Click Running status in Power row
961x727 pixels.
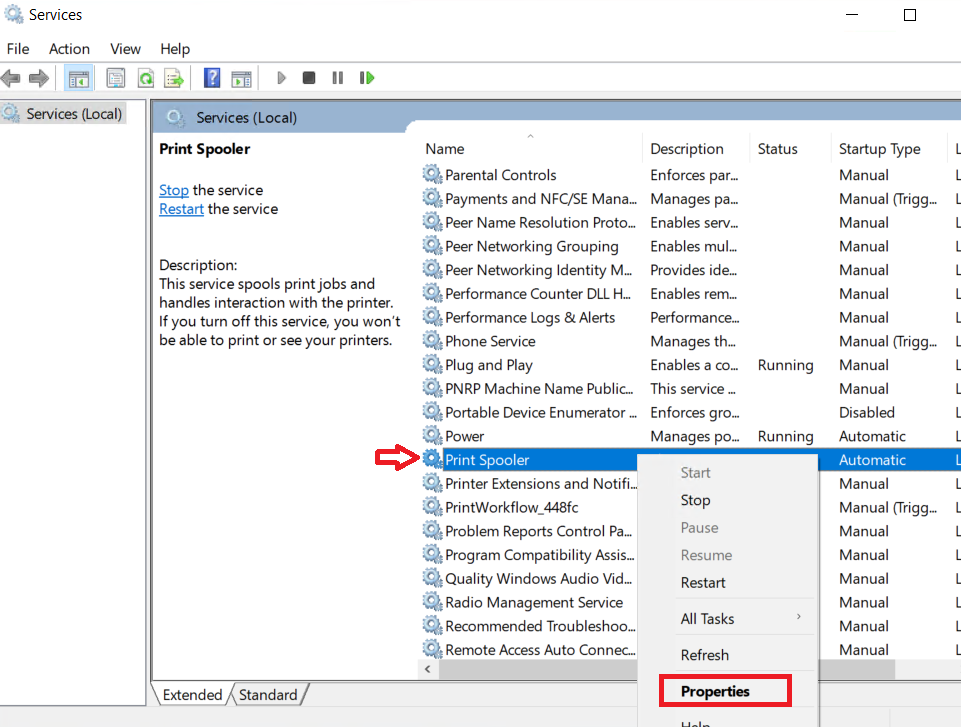coord(785,436)
